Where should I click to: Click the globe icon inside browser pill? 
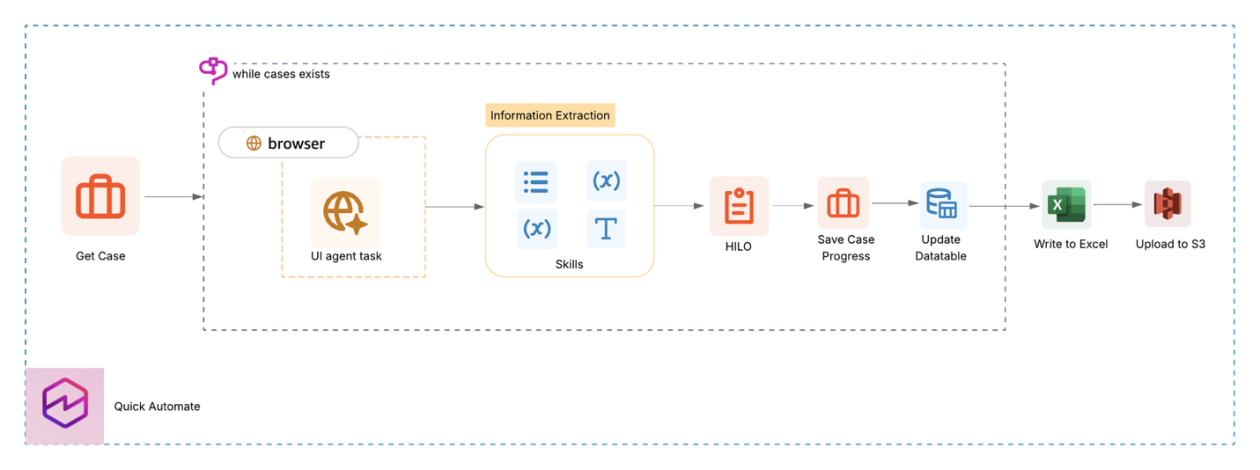tap(254, 143)
